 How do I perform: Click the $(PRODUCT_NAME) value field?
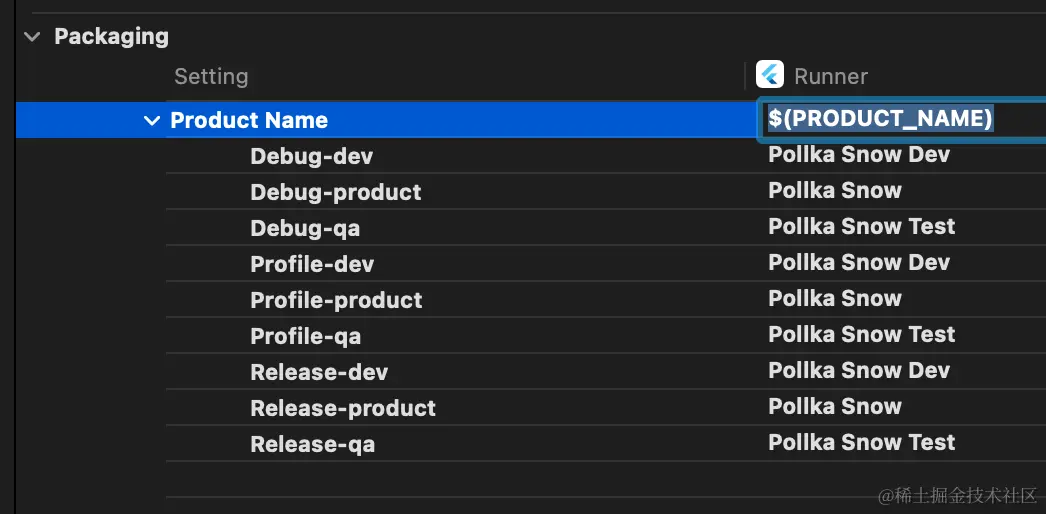(x=880, y=119)
